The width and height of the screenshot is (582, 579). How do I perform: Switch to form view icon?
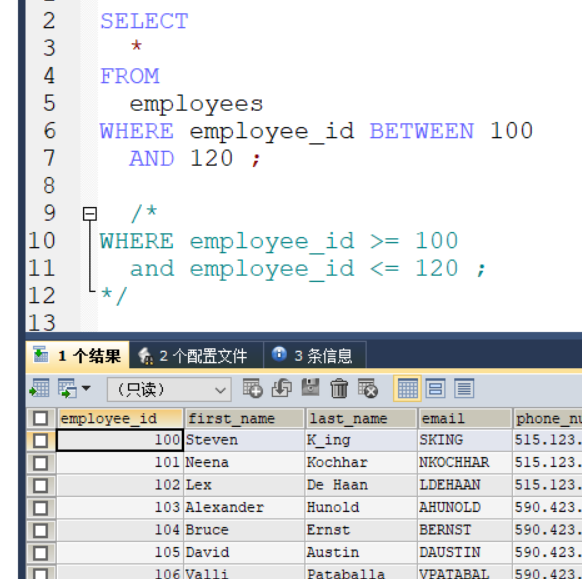point(435,389)
